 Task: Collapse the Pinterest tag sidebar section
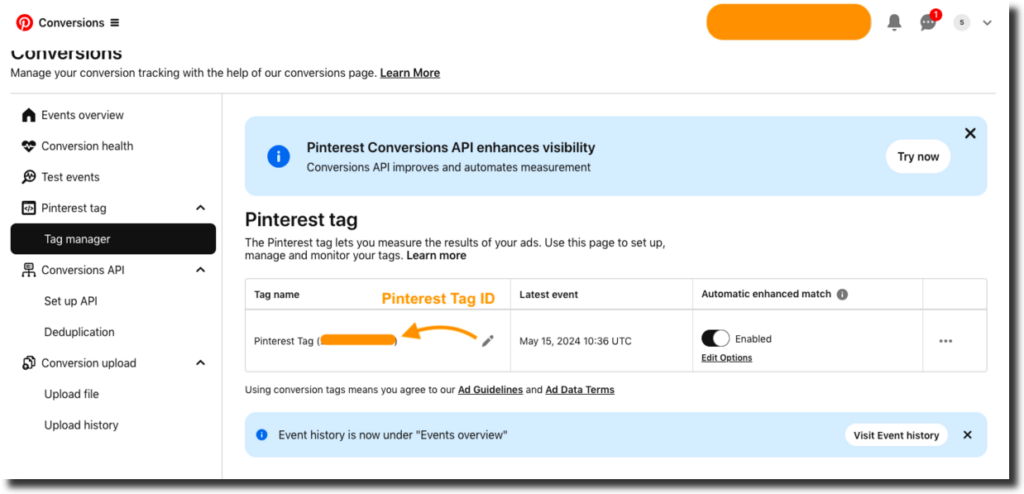[x=200, y=208]
